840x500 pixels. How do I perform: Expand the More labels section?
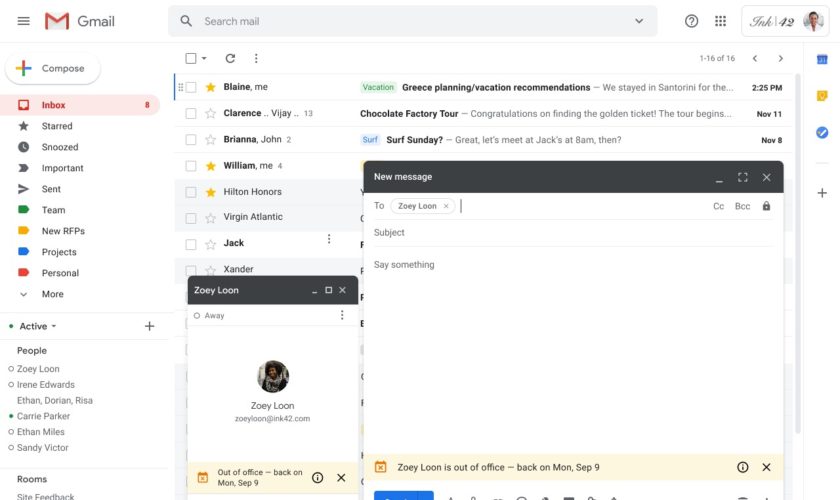click(52, 294)
